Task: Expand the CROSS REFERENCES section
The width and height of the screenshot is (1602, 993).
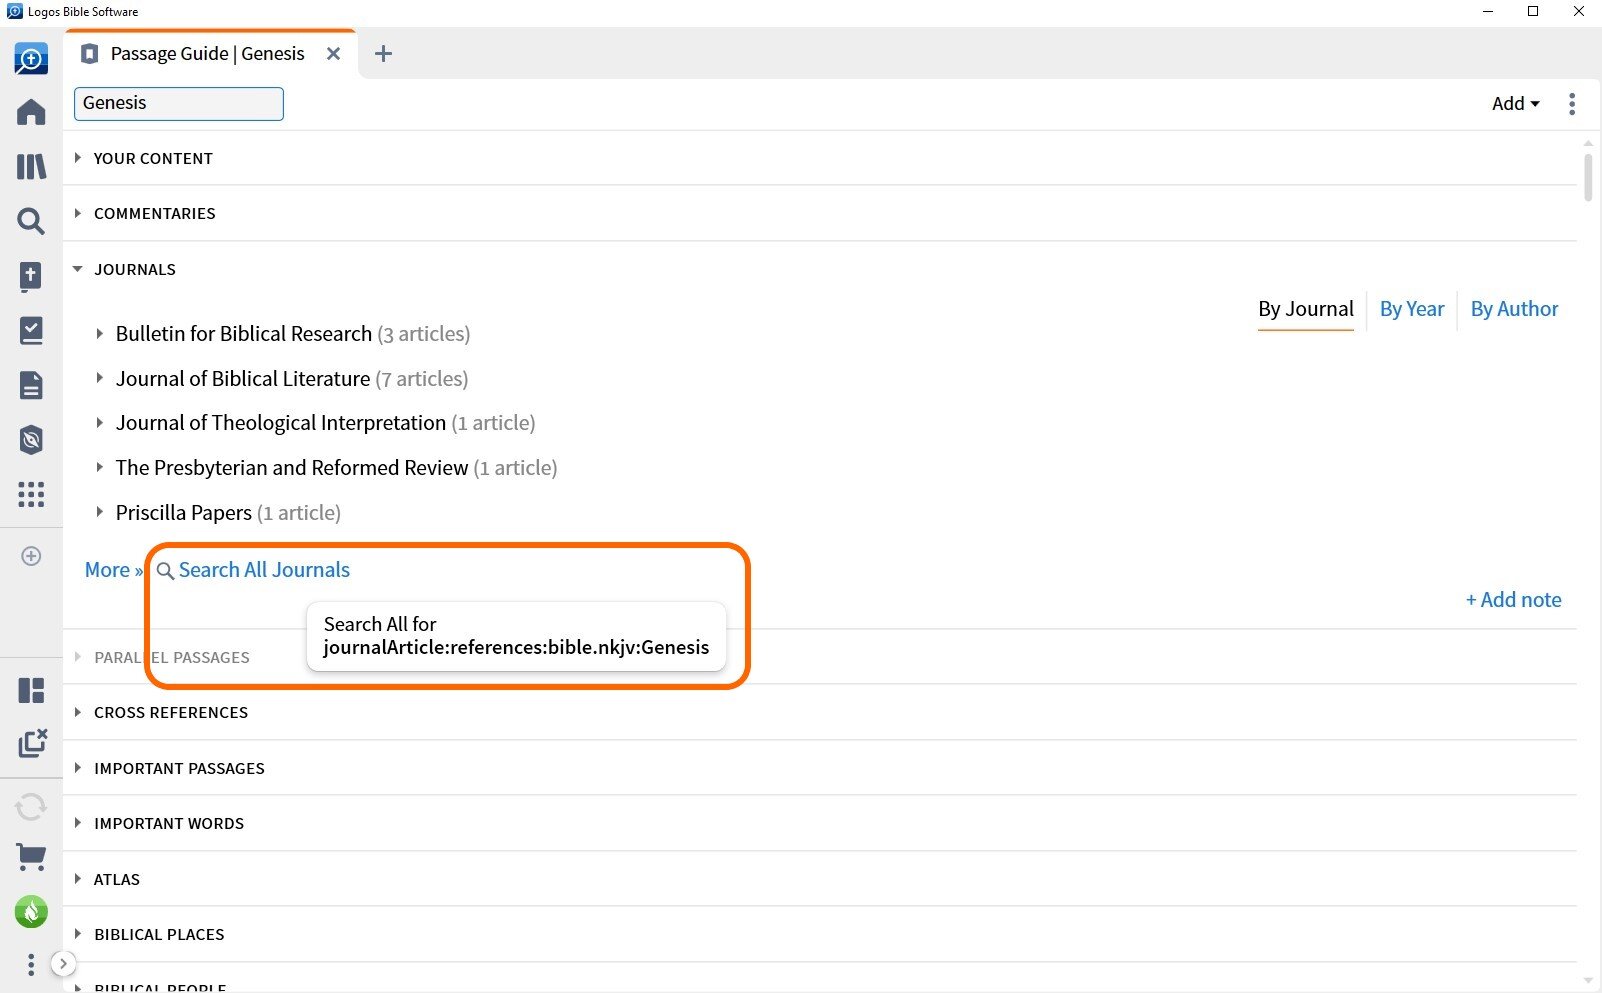Action: pos(78,712)
